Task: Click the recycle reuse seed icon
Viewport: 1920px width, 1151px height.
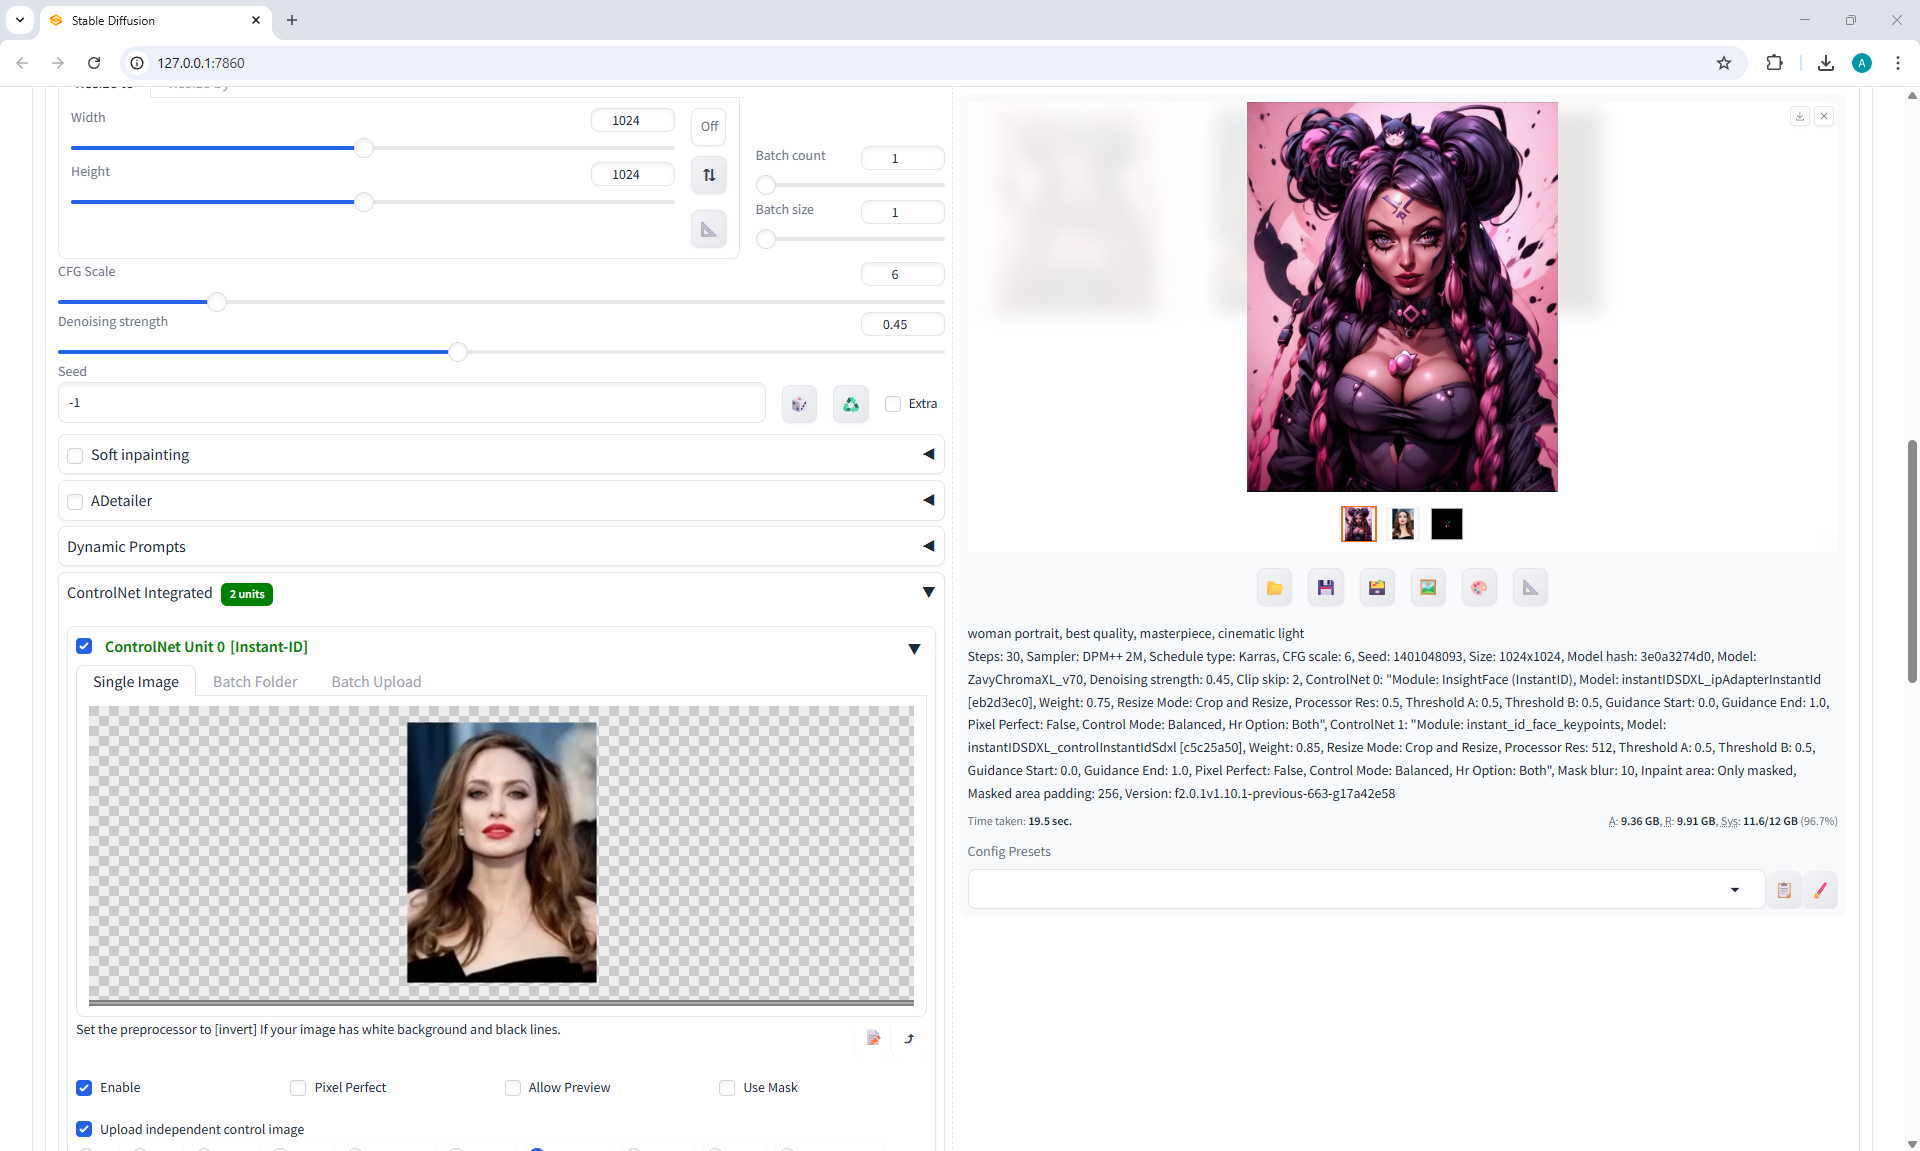Action: pos(850,404)
